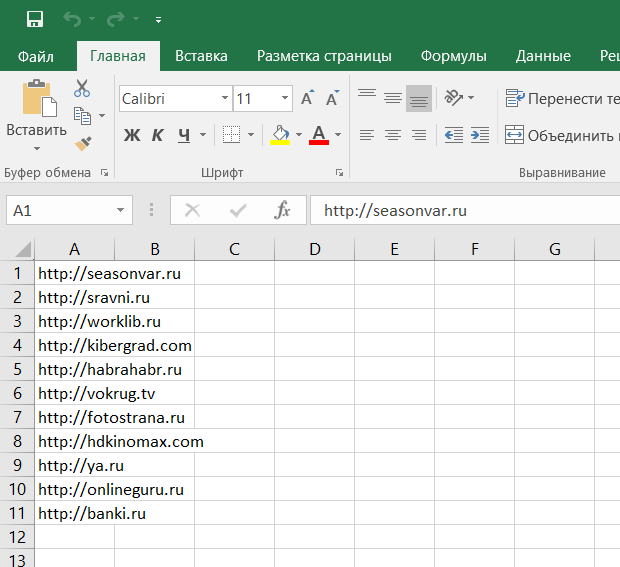Select column header C

click(234, 249)
